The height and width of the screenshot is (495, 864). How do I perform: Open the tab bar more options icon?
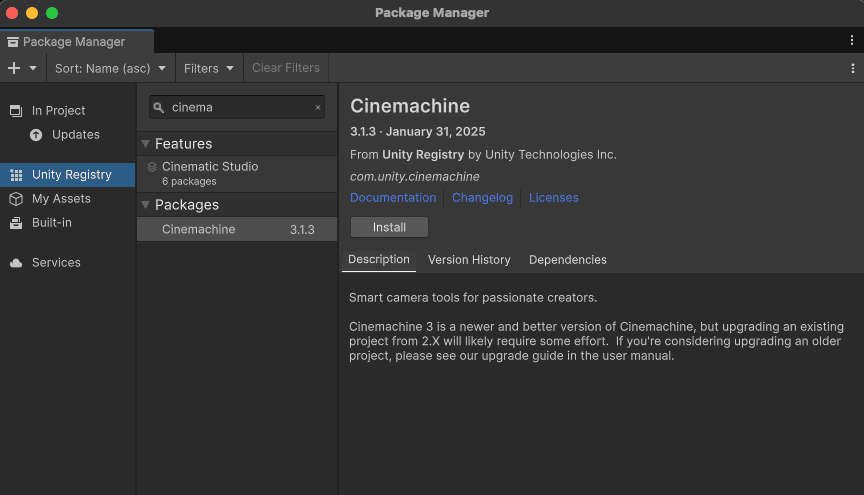click(851, 40)
